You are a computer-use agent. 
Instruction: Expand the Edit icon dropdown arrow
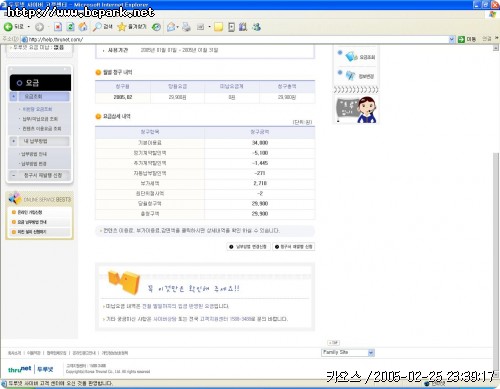[x=209, y=27]
